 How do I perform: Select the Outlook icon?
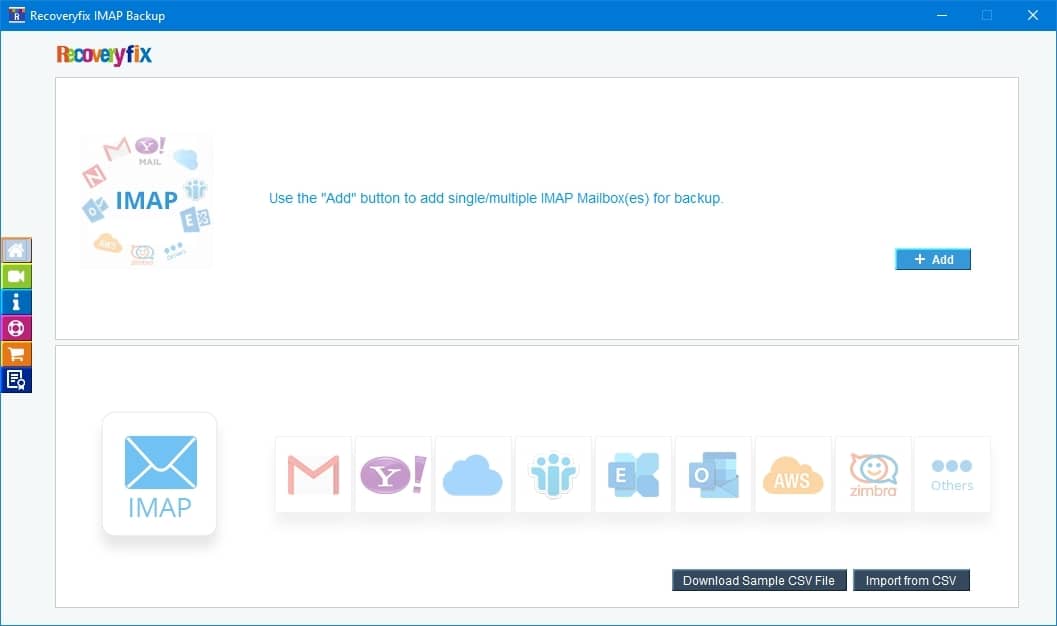click(713, 474)
